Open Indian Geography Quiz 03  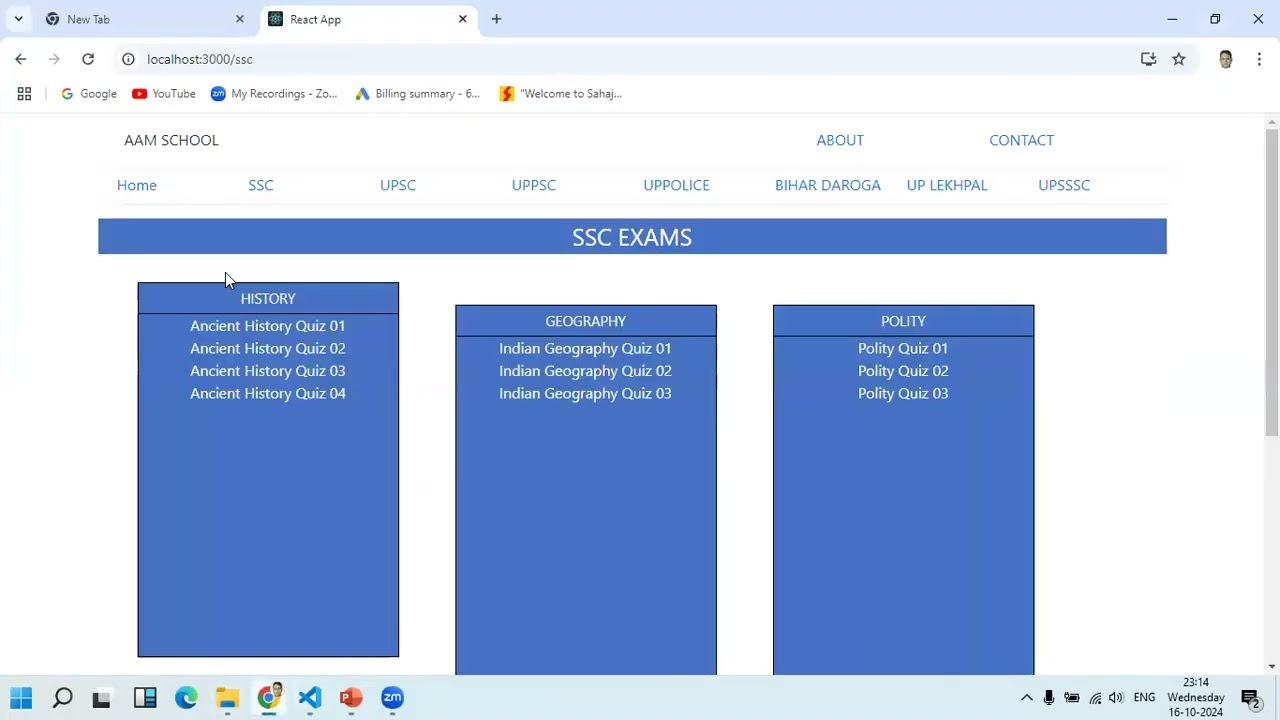[585, 393]
